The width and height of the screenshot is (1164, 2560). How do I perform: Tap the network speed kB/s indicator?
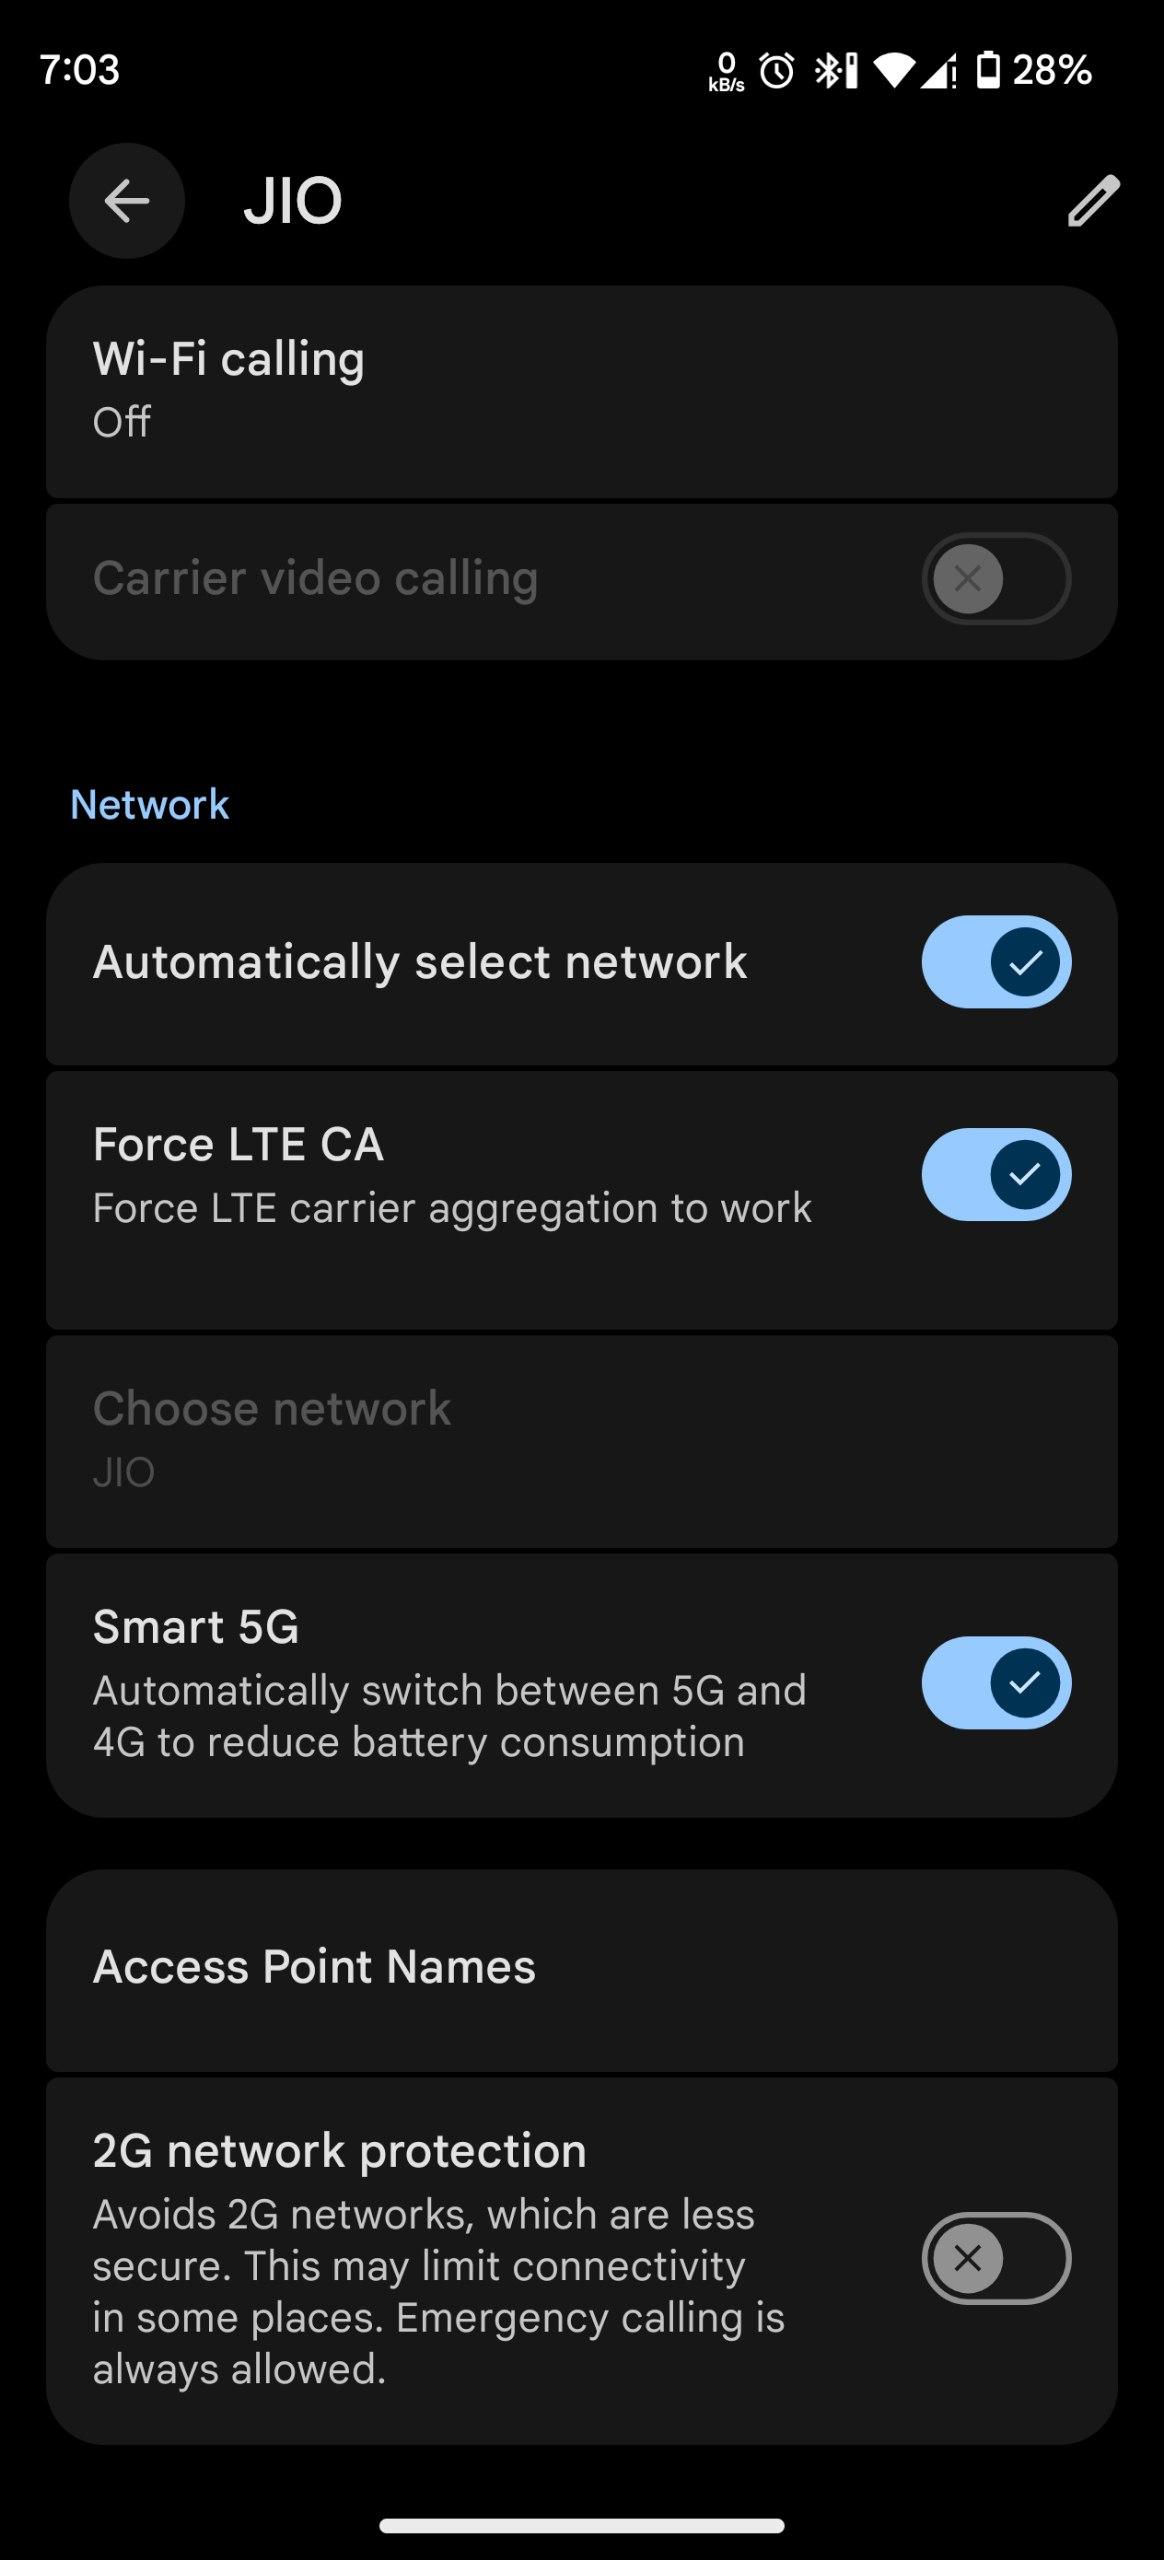click(726, 73)
